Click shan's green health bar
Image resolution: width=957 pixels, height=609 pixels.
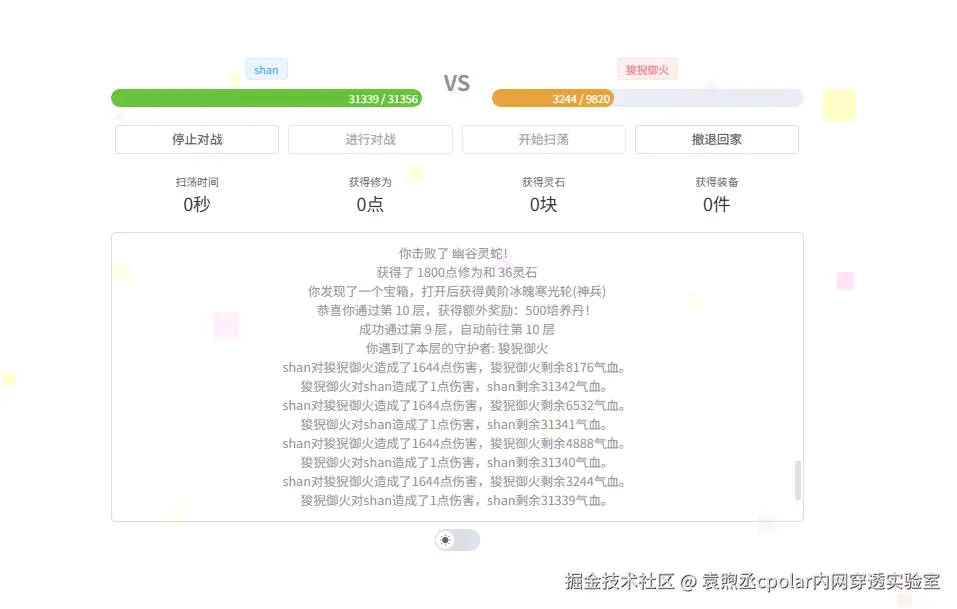pos(266,98)
